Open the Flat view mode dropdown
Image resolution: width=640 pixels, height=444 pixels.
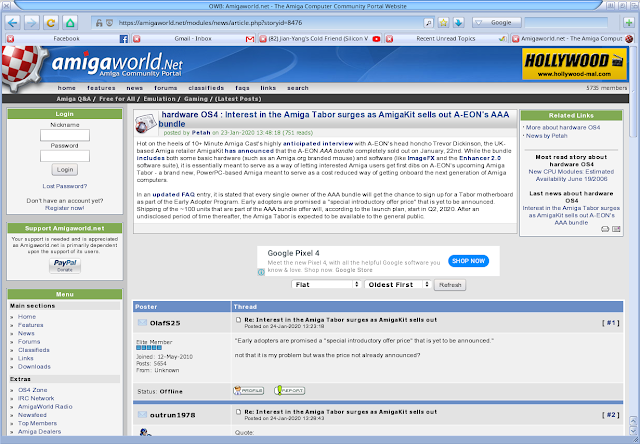click(x=326, y=284)
